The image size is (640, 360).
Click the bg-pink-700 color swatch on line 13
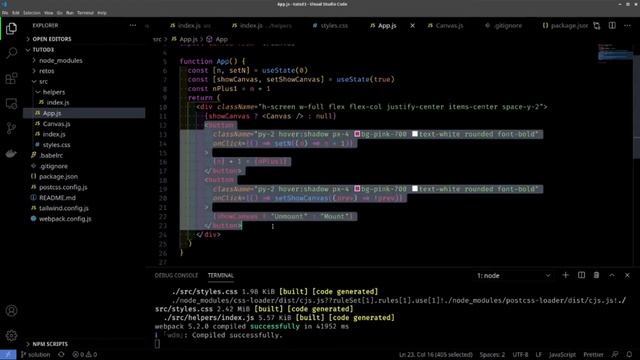(x=357, y=134)
